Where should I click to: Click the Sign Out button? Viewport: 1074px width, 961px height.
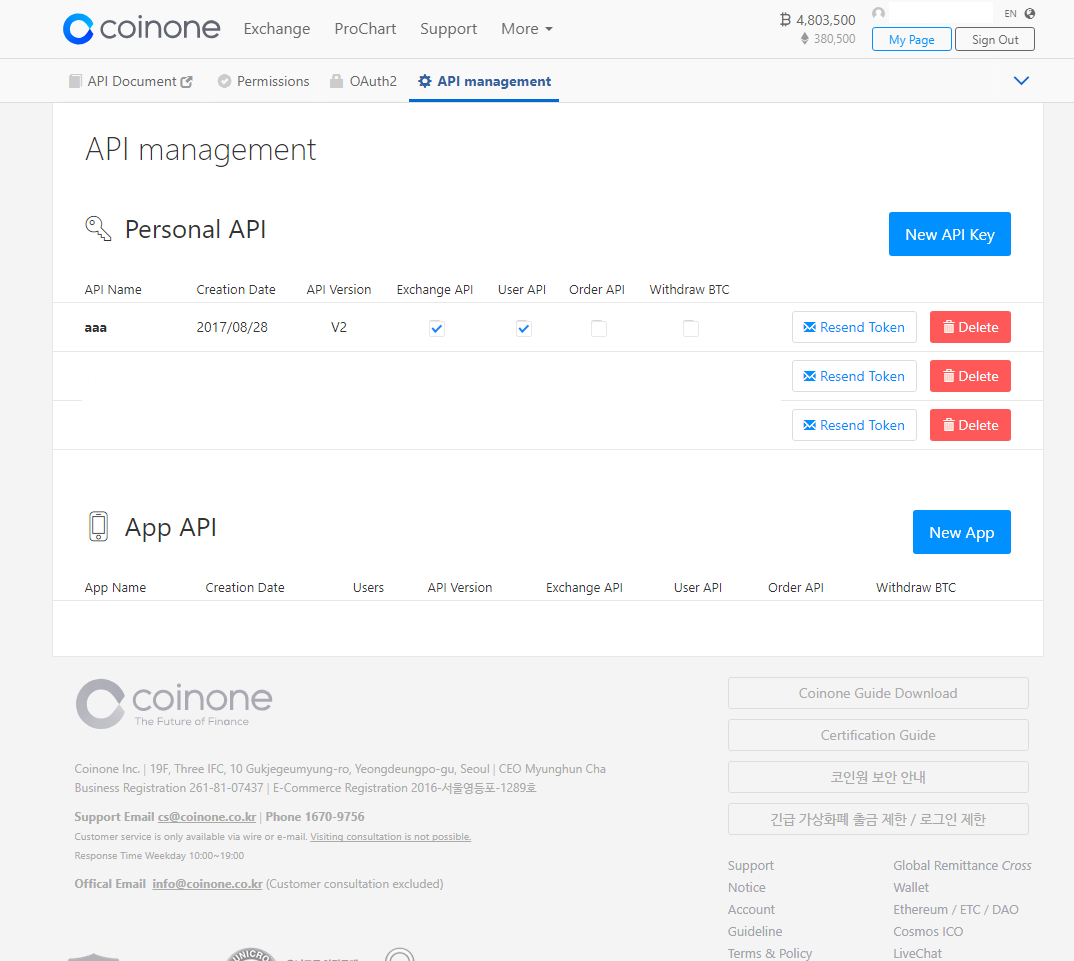click(x=995, y=40)
